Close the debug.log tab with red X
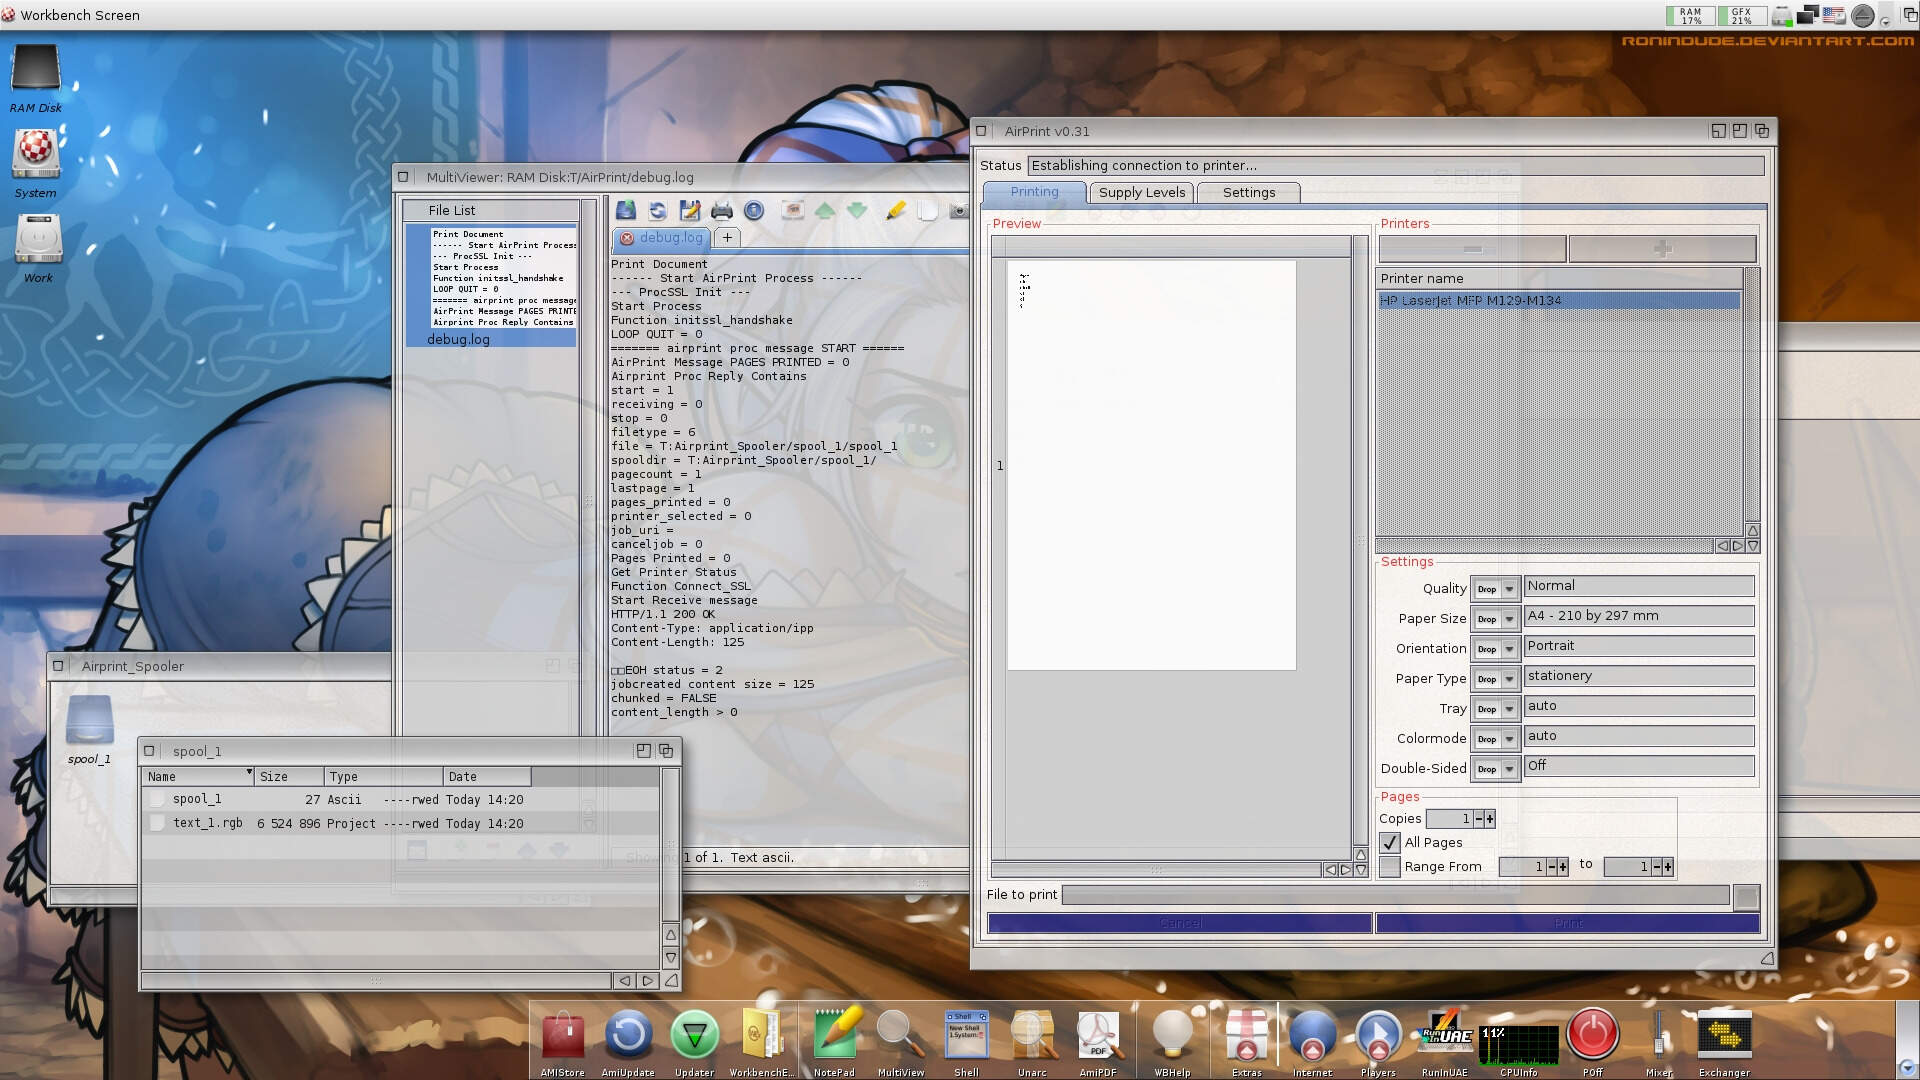The height and width of the screenshot is (1080, 1920). pos(627,238)
